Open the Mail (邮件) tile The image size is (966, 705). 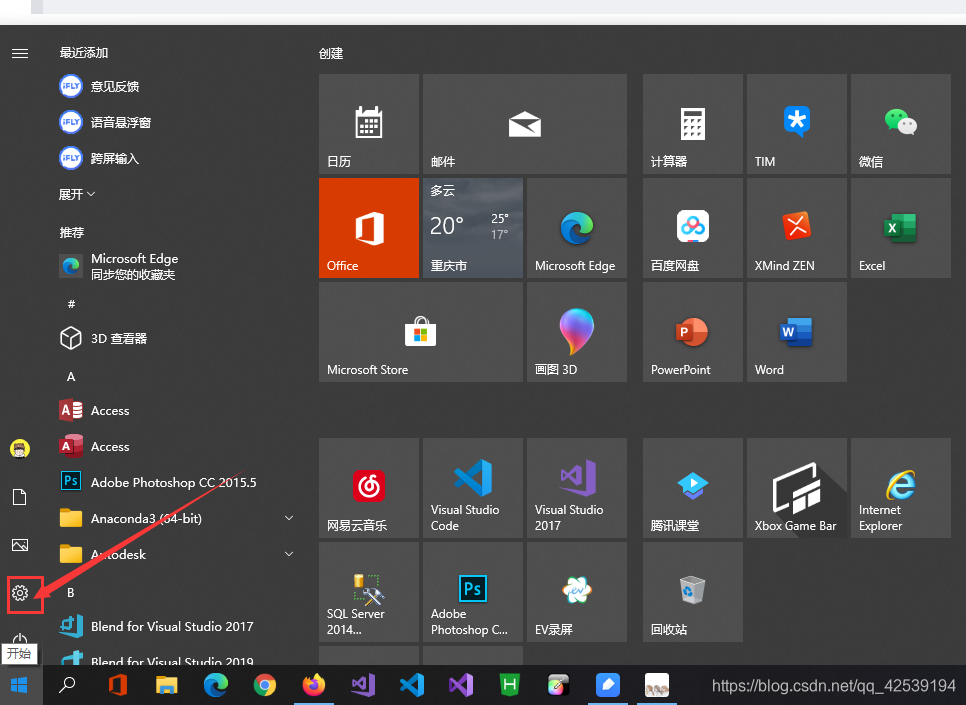point(524,124)
